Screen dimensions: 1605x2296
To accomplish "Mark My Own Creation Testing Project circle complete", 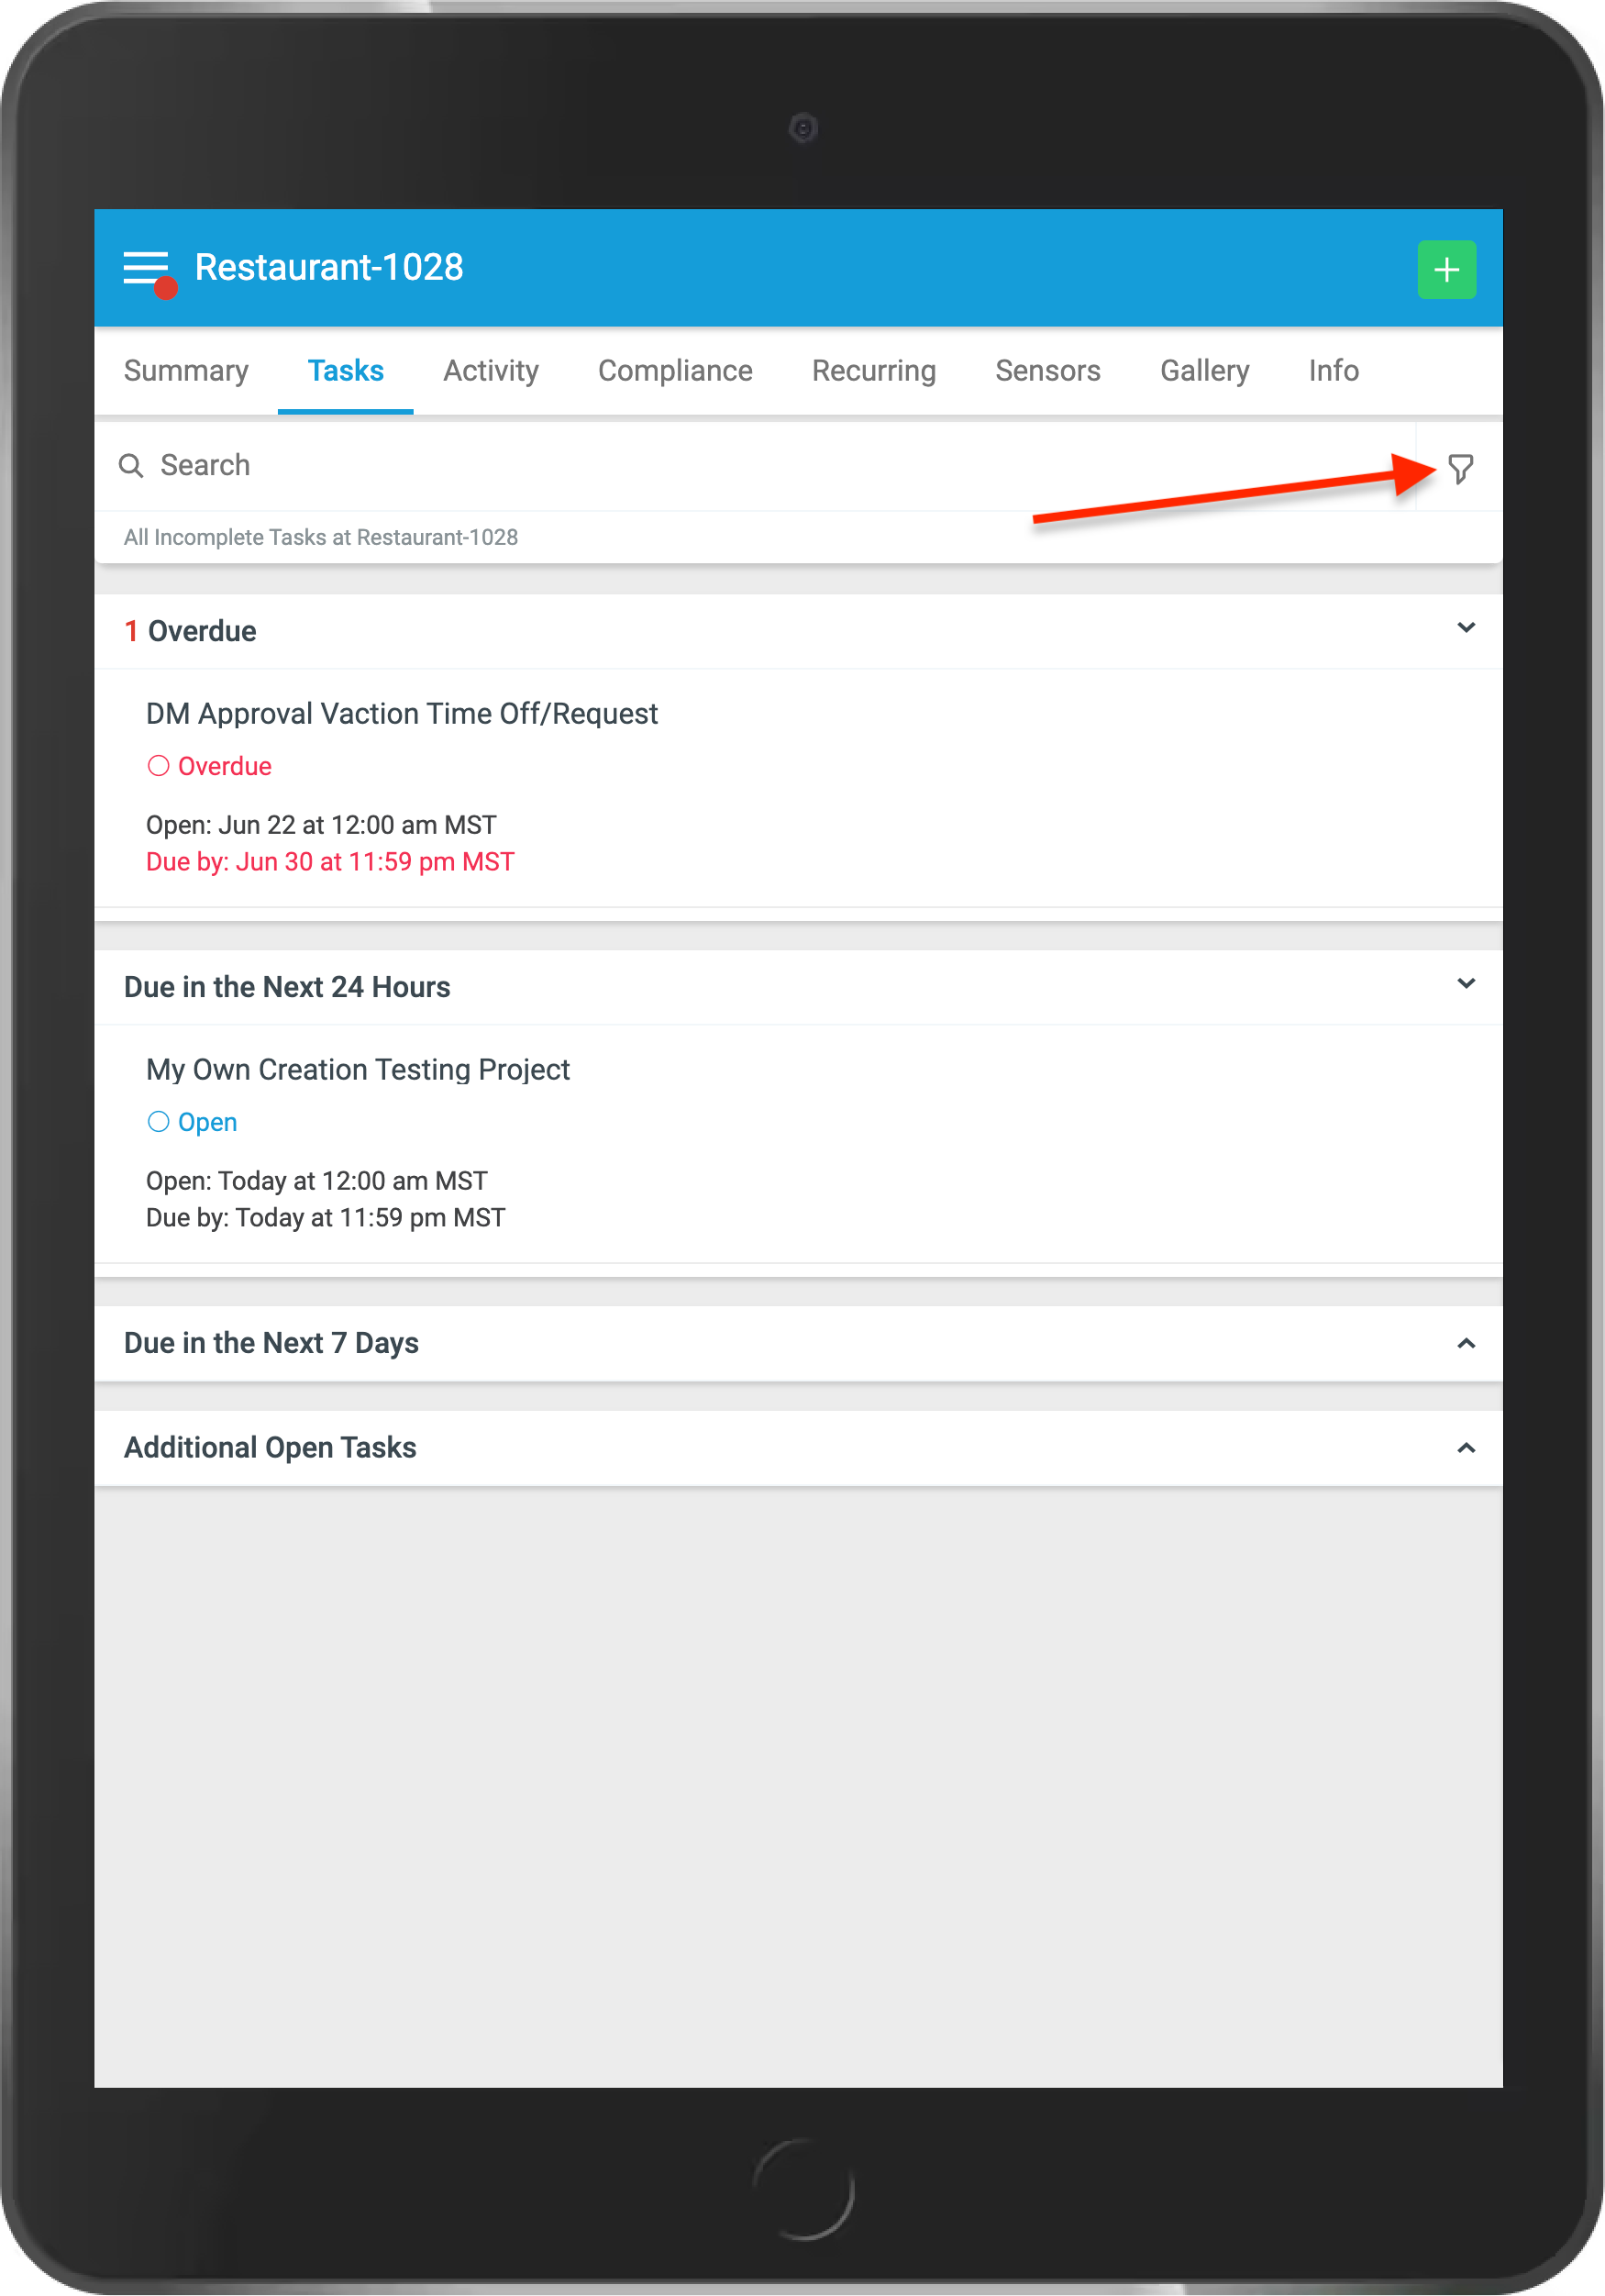I will (158, 1121).
